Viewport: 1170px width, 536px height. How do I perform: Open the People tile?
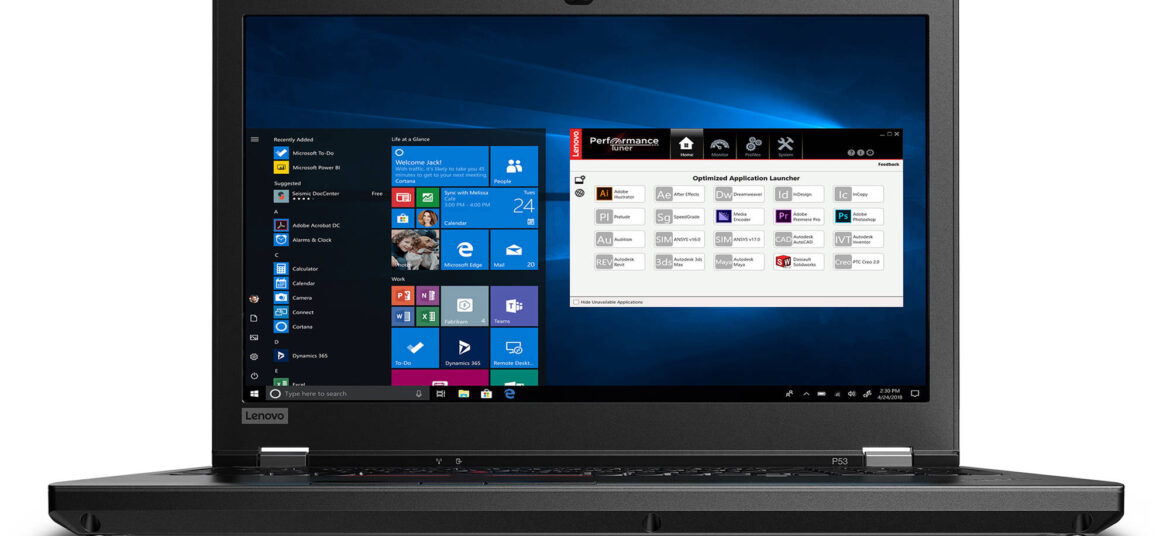click(514, 166)
